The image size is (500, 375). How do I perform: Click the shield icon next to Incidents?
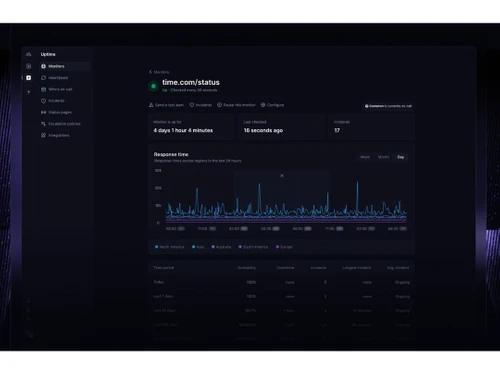(192, 105)
